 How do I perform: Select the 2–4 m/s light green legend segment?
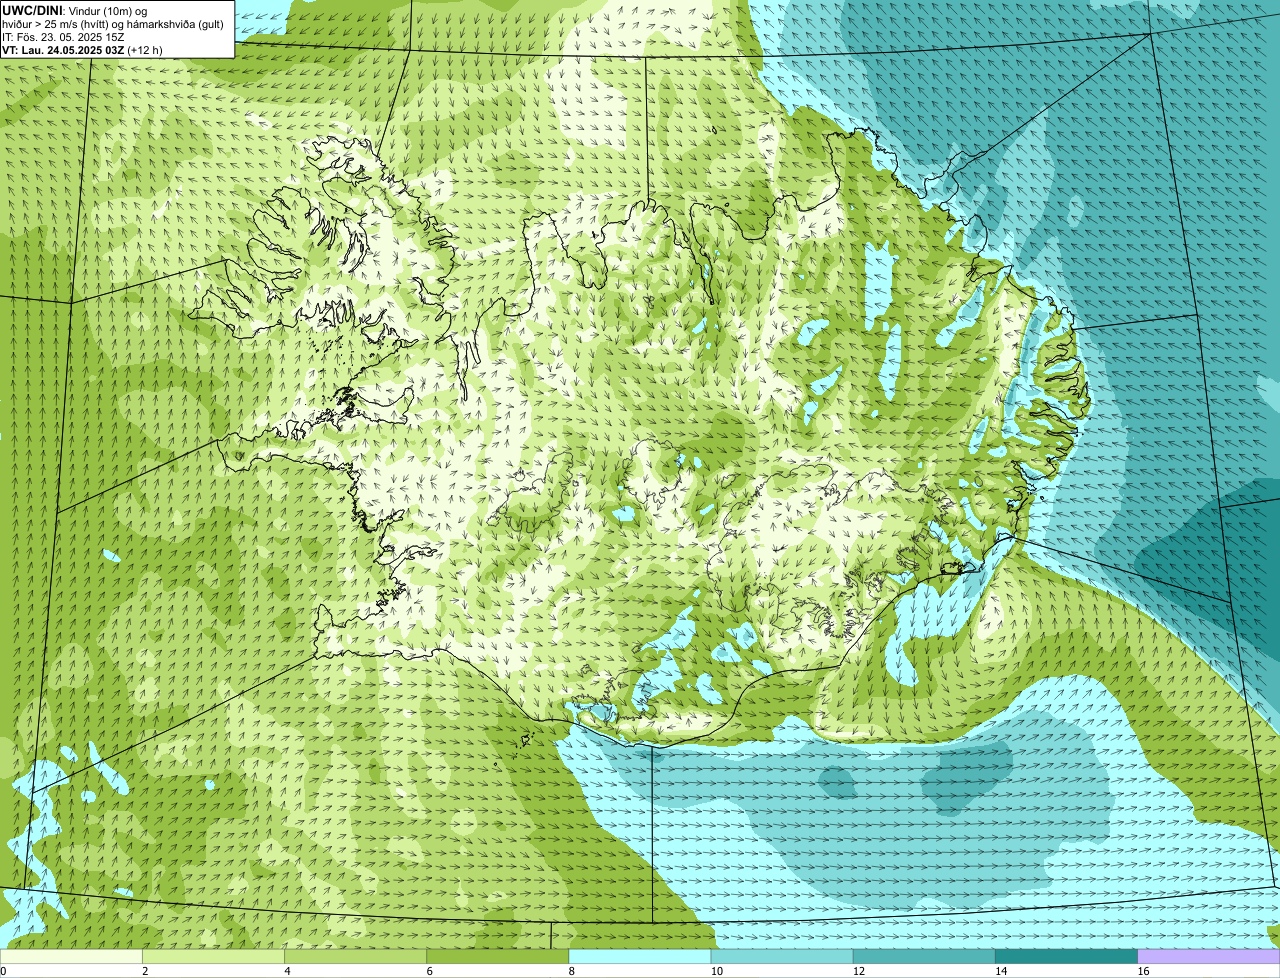[213, 956]
